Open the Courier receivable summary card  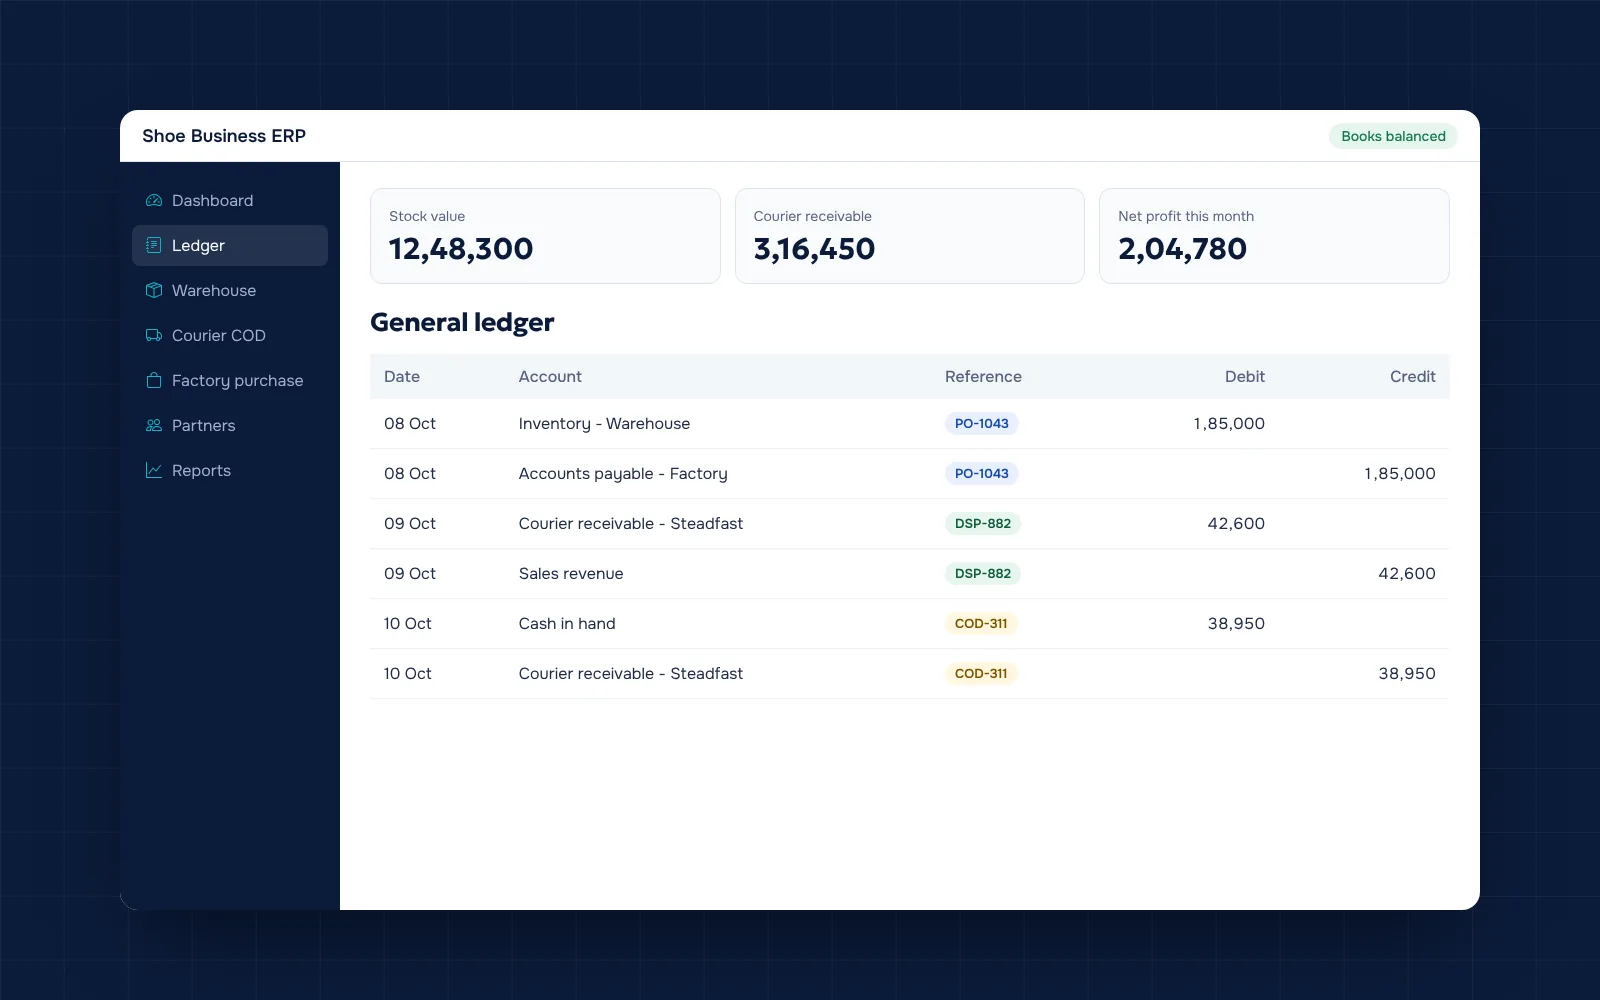[910, 236]
